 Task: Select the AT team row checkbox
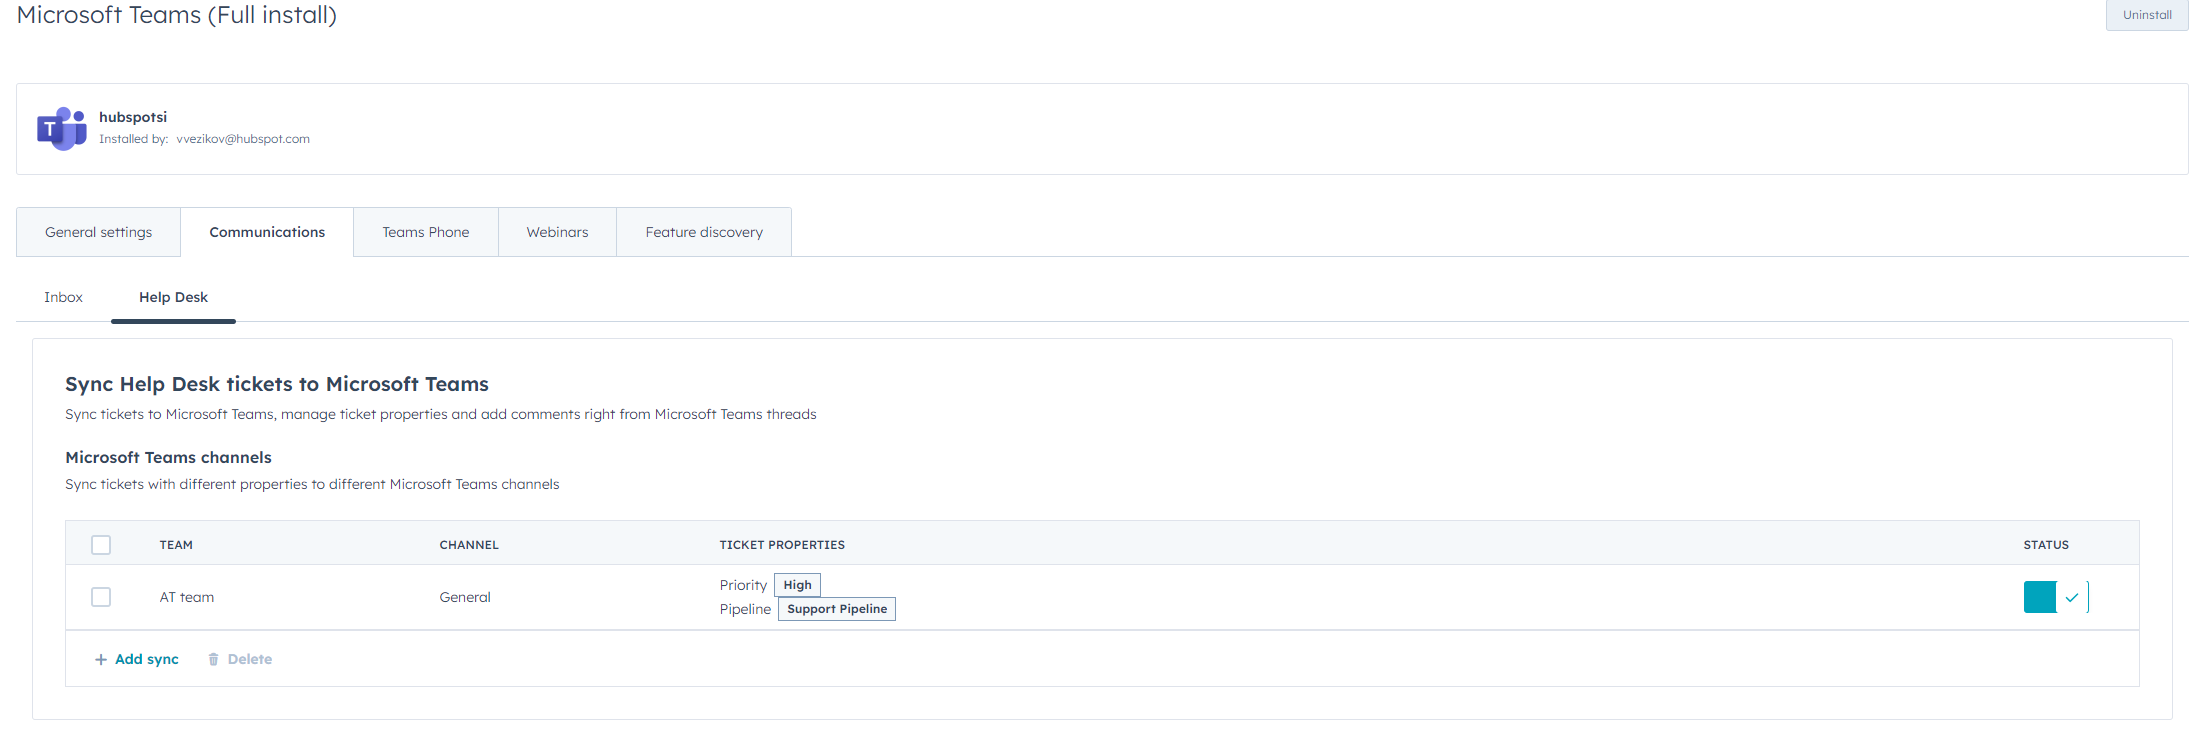[101, 597]
